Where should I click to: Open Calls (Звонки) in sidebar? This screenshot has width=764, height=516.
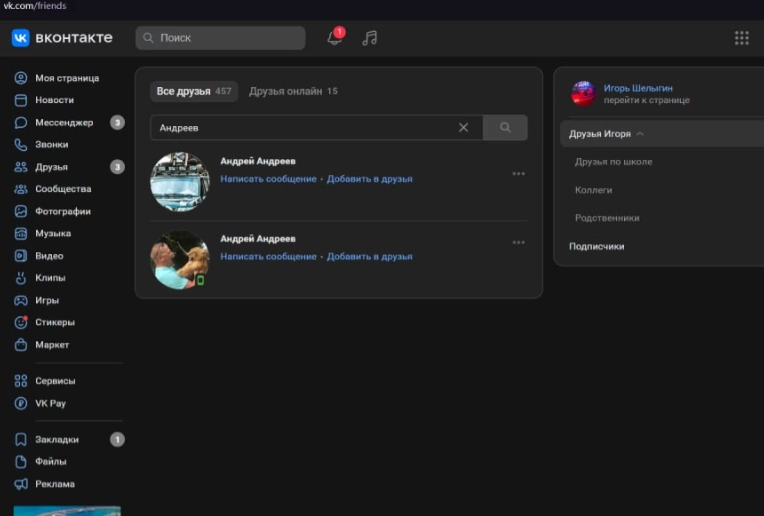(x=54, y=145)
